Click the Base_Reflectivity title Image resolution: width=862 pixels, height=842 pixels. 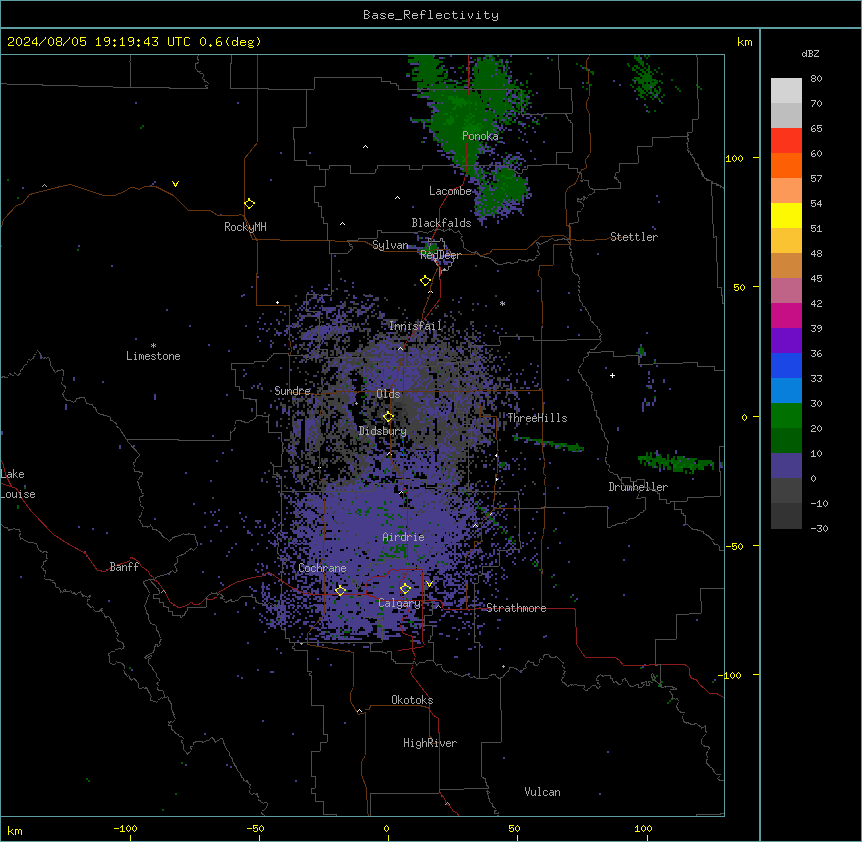(x=431, y=15)
